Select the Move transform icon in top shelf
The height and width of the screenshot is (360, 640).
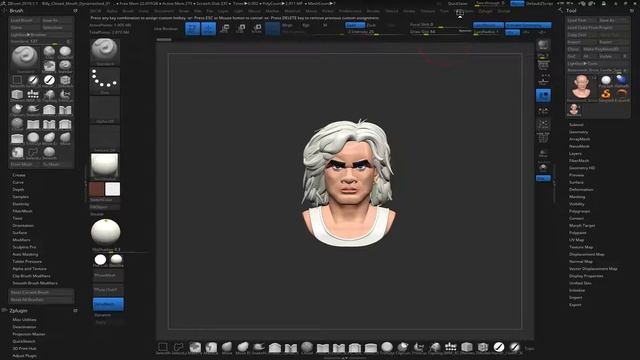(x=224, y=28)
